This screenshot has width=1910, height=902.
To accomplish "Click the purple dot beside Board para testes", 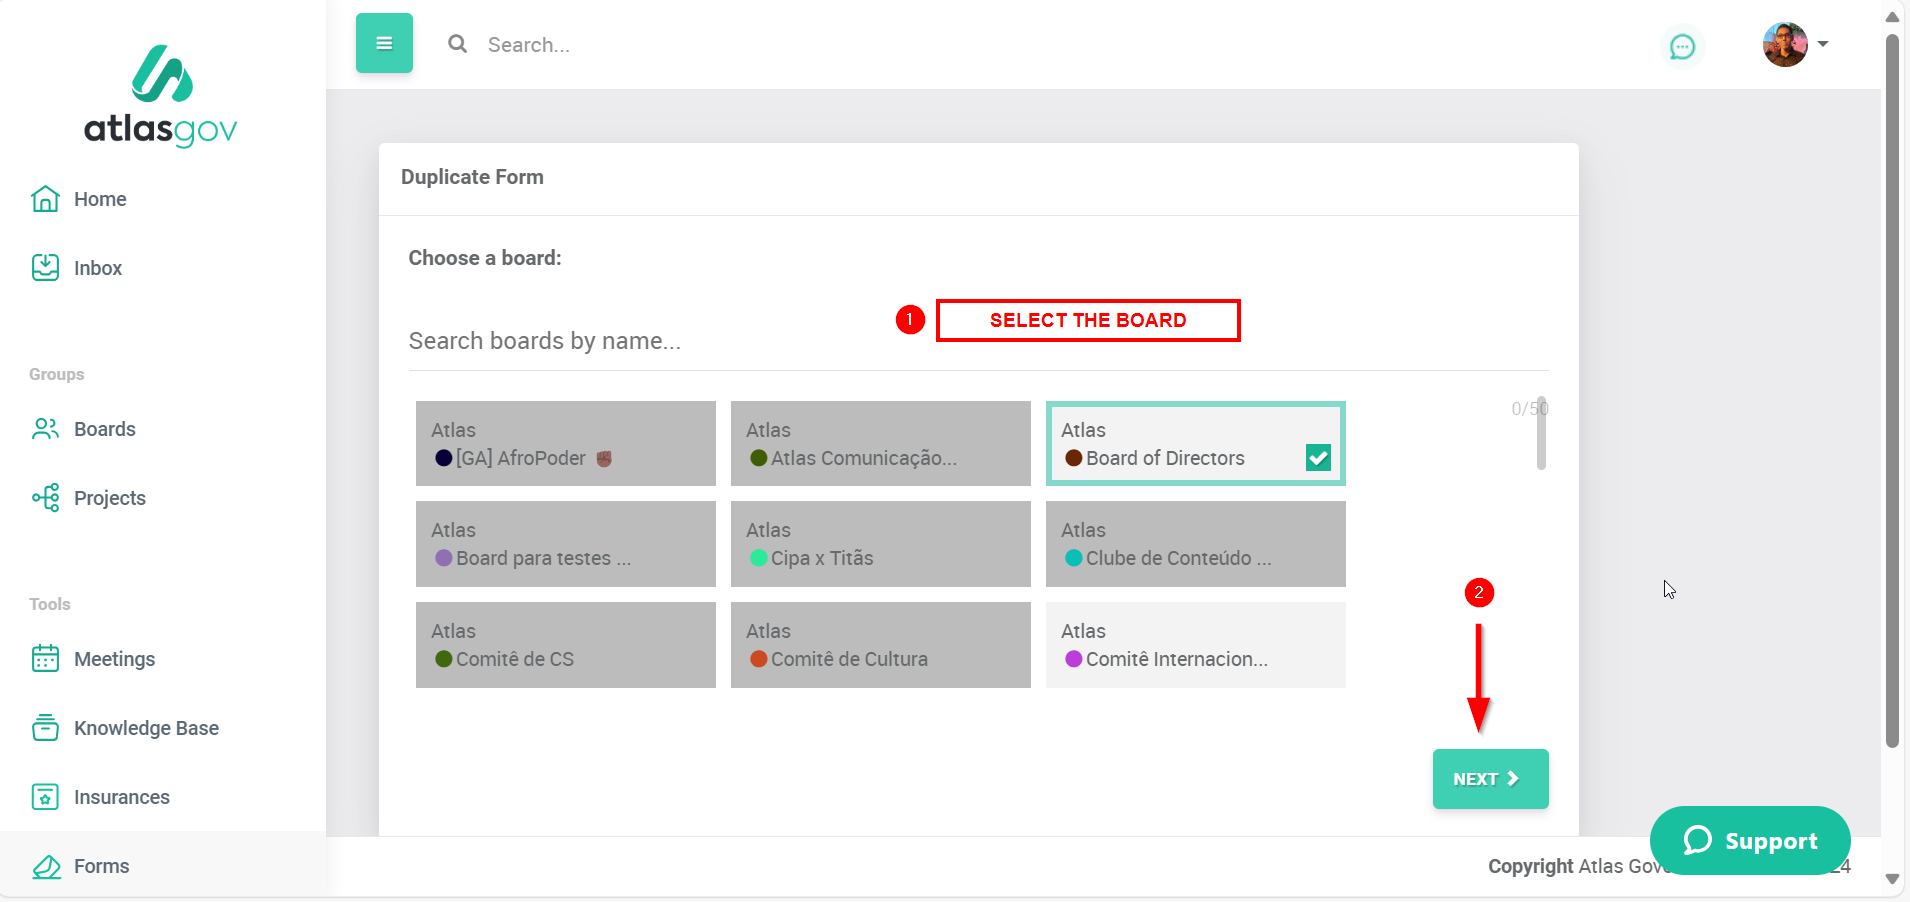I will pos(444,558).
